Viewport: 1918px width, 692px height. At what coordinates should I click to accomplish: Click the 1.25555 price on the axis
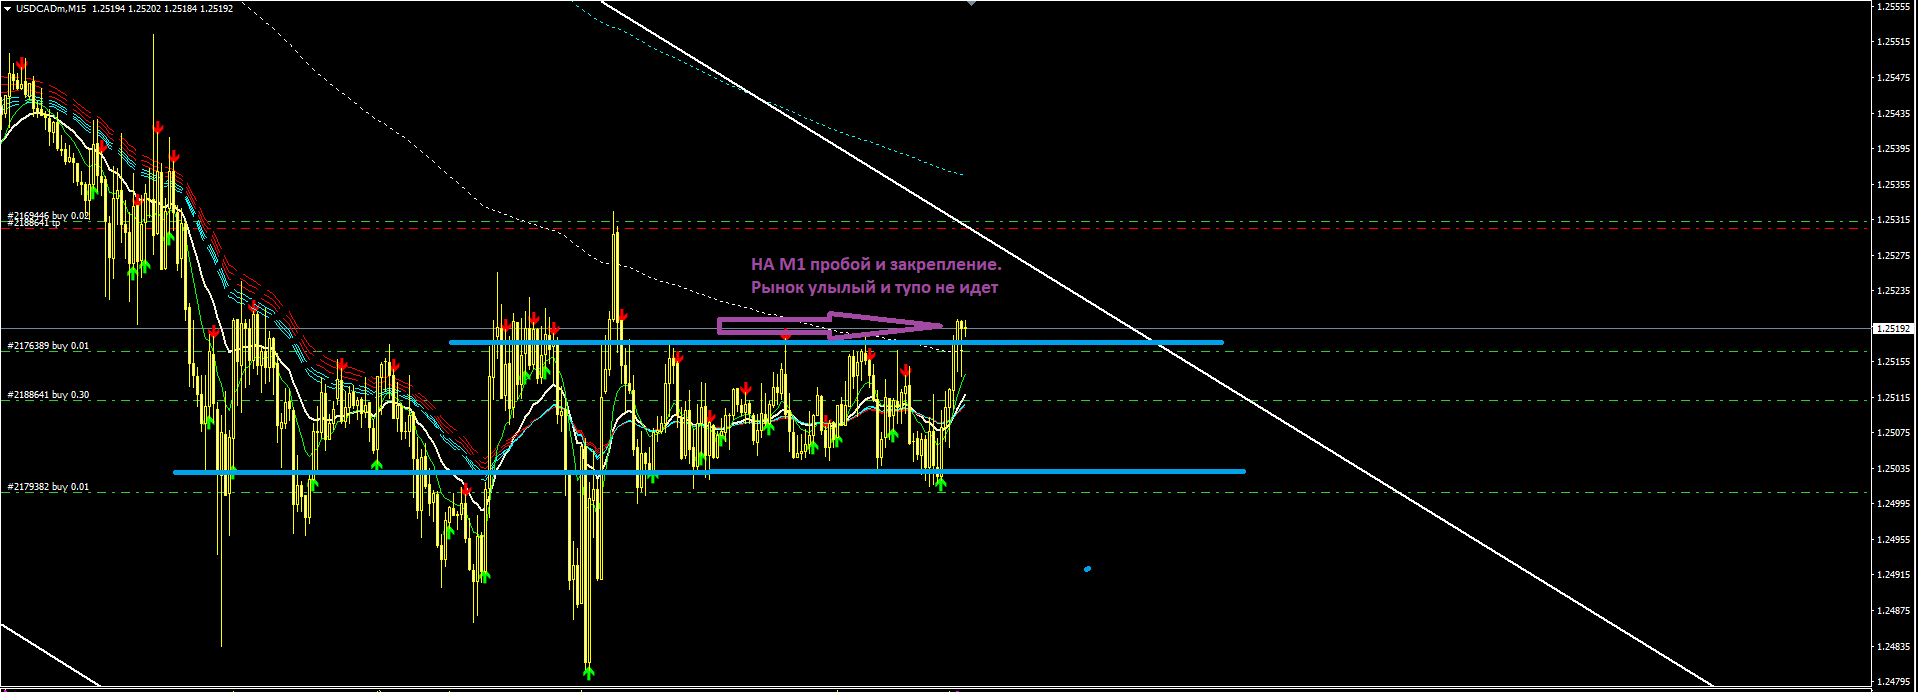[x=1893, y=6]
